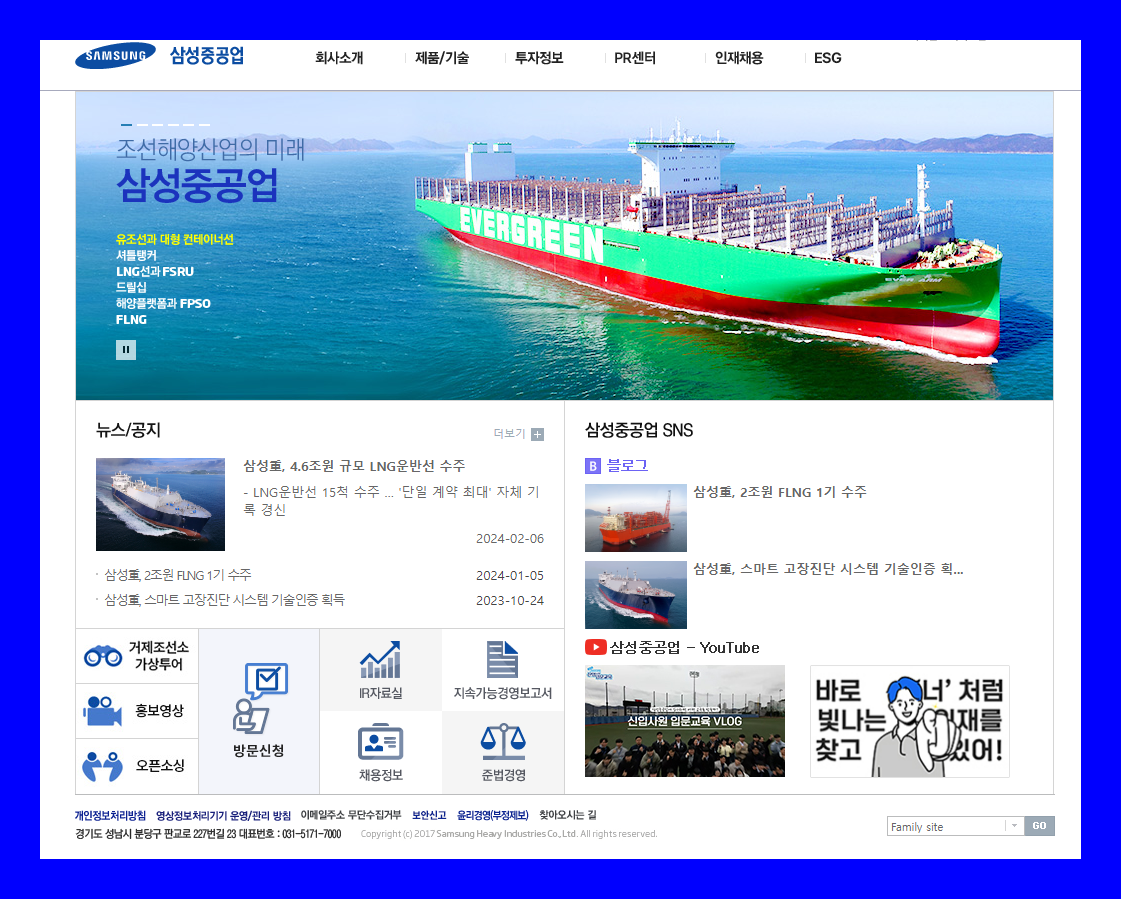Open 찾아오시는 길 footer link
The height and width of the screenshot is (899, 1121).
pos(568,815)
